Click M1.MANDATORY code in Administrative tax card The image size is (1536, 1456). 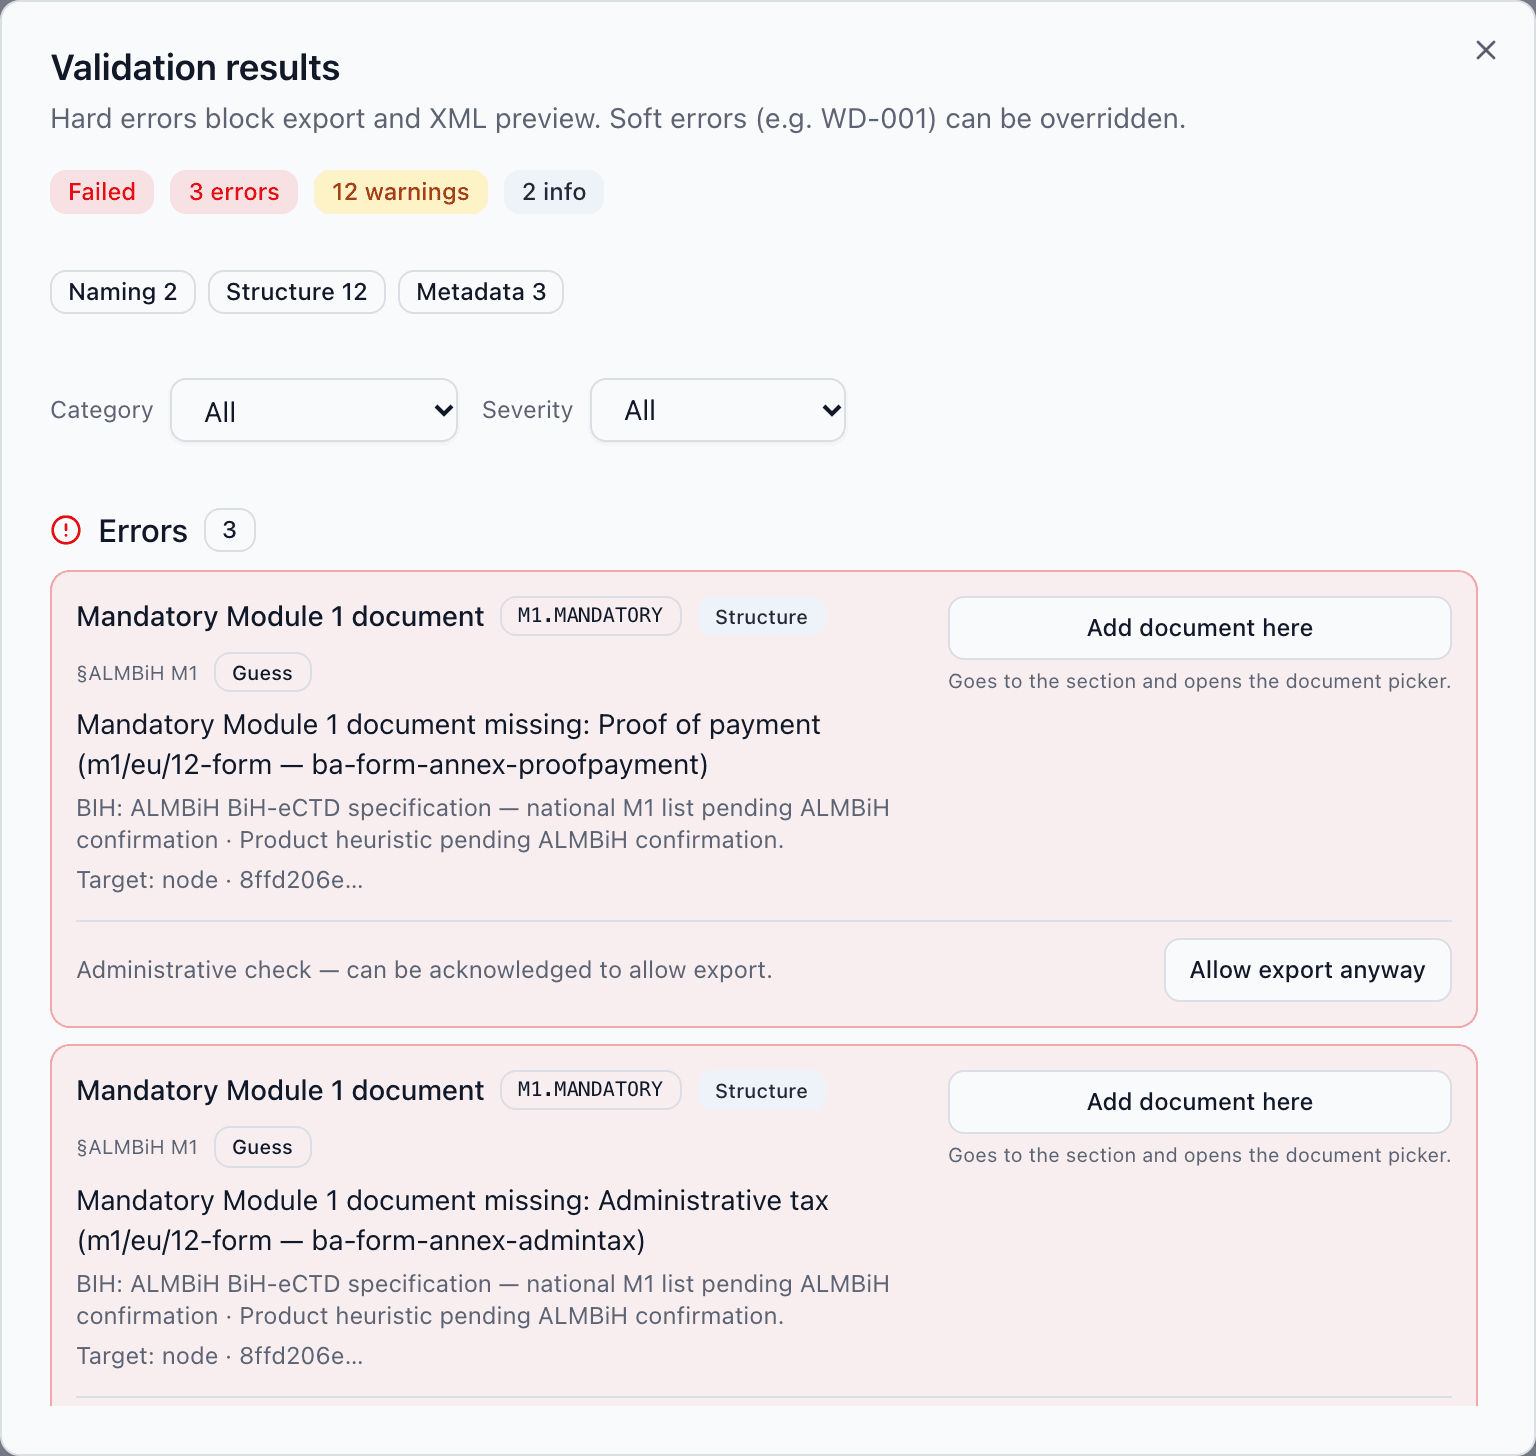pos(591,1090)
